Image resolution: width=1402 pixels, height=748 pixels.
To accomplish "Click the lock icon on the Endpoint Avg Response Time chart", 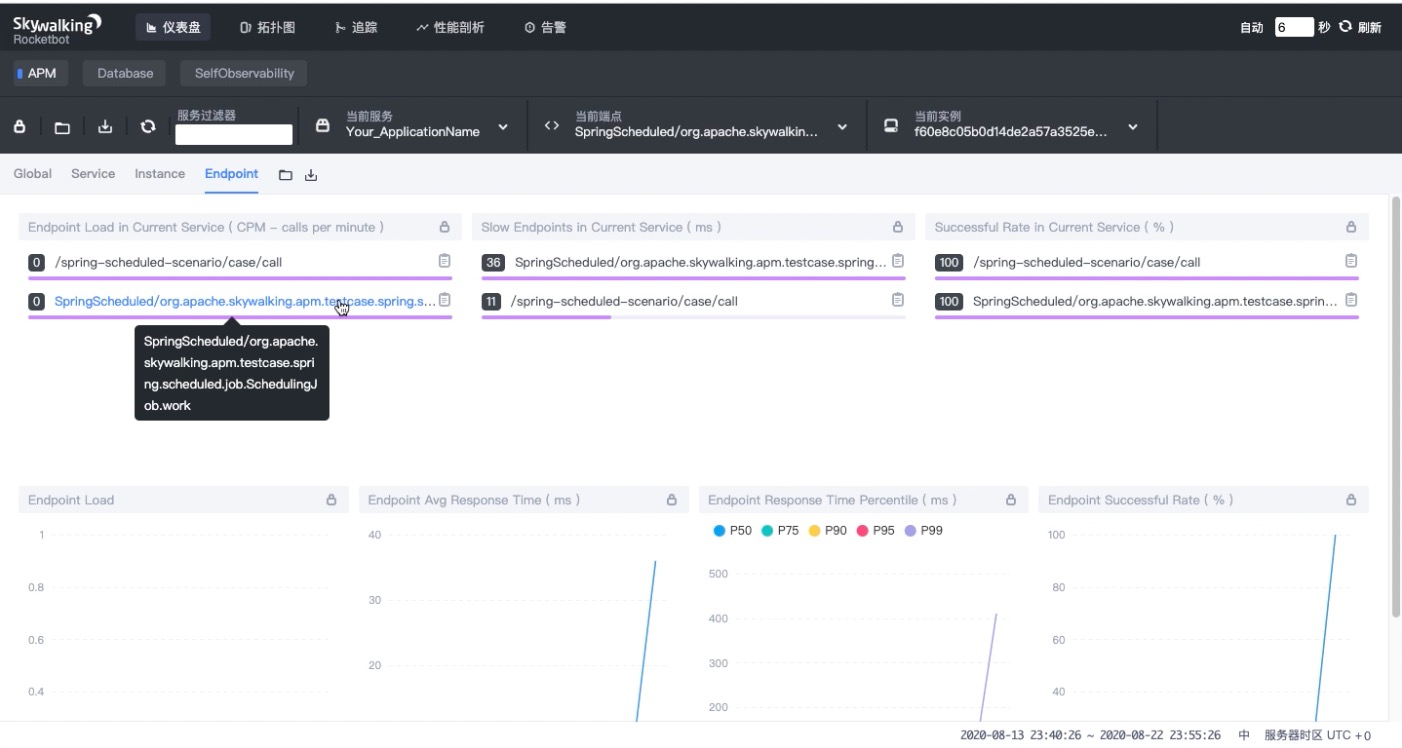I will click(671, 500).
